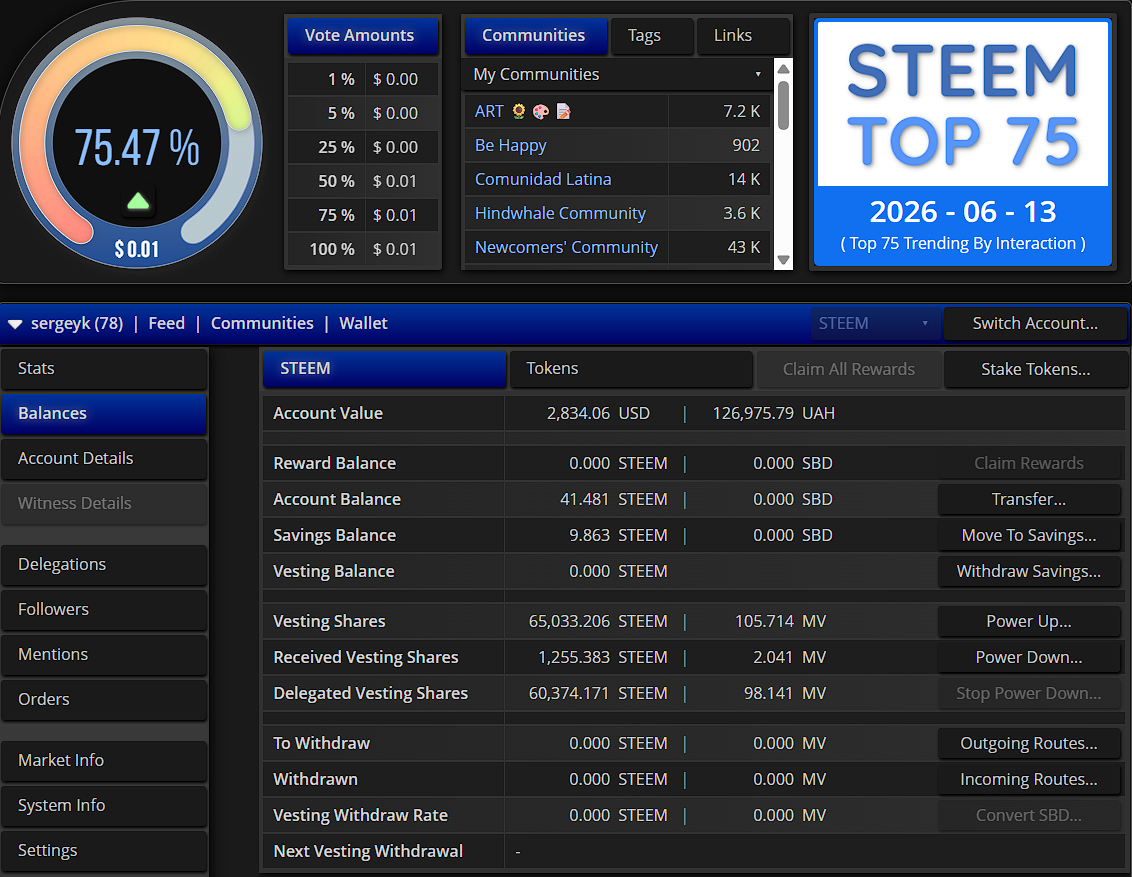Open Orders in sidebar
The height and width of the screenshot is (877, 1132).
point(104,699)
